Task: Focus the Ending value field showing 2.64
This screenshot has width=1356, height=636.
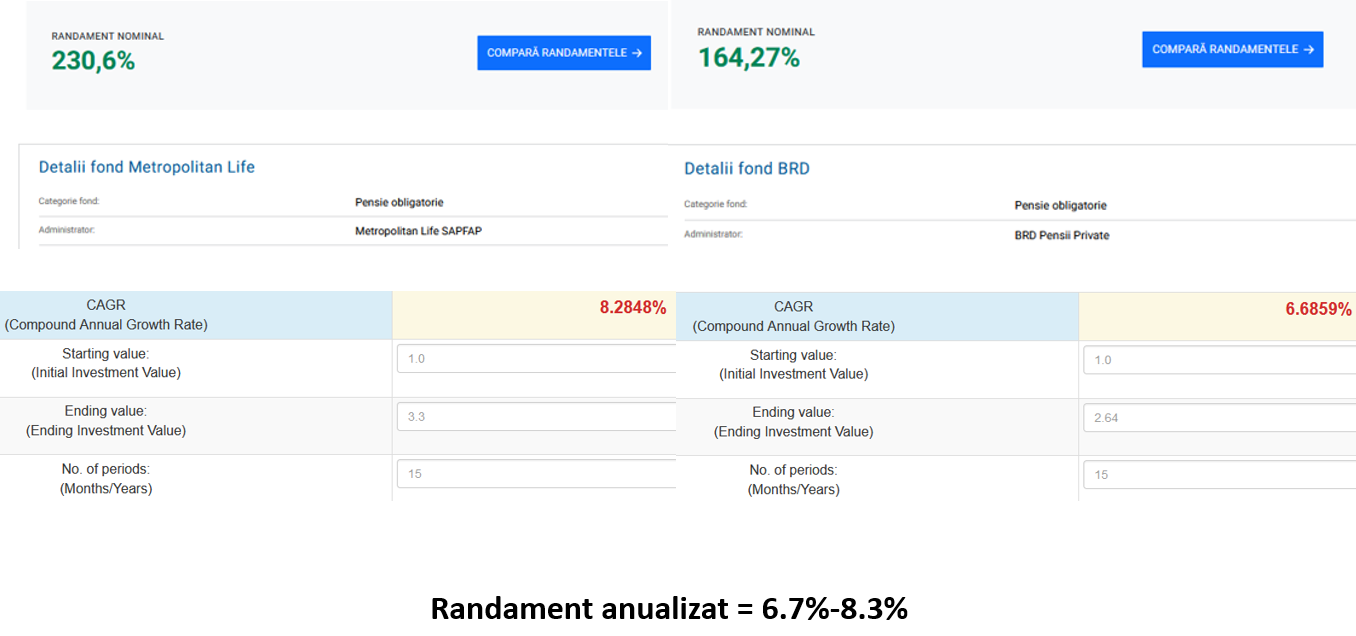Action: (1219, 418)
